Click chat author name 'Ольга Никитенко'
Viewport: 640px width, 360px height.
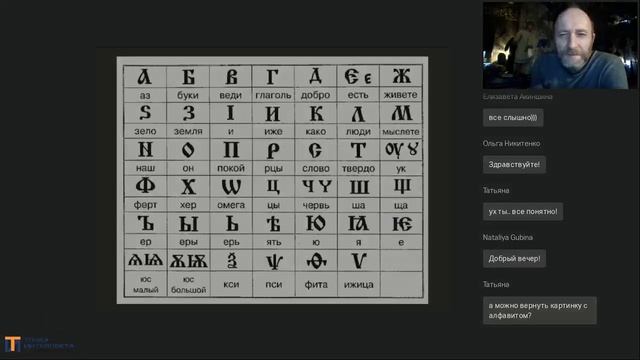(x=511, y=143)
